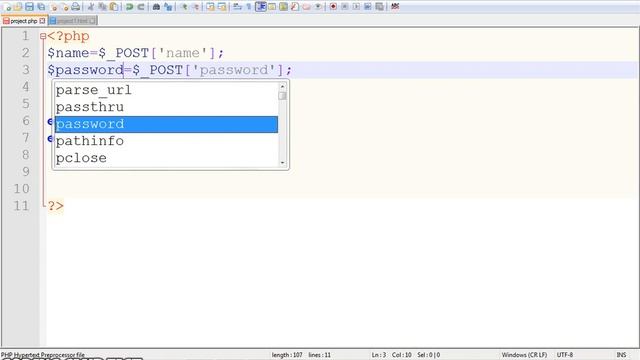Click the 'password' string on line 3
This screenshot has height=360, width=640.
pyautogui.click(x=234, y=70)
